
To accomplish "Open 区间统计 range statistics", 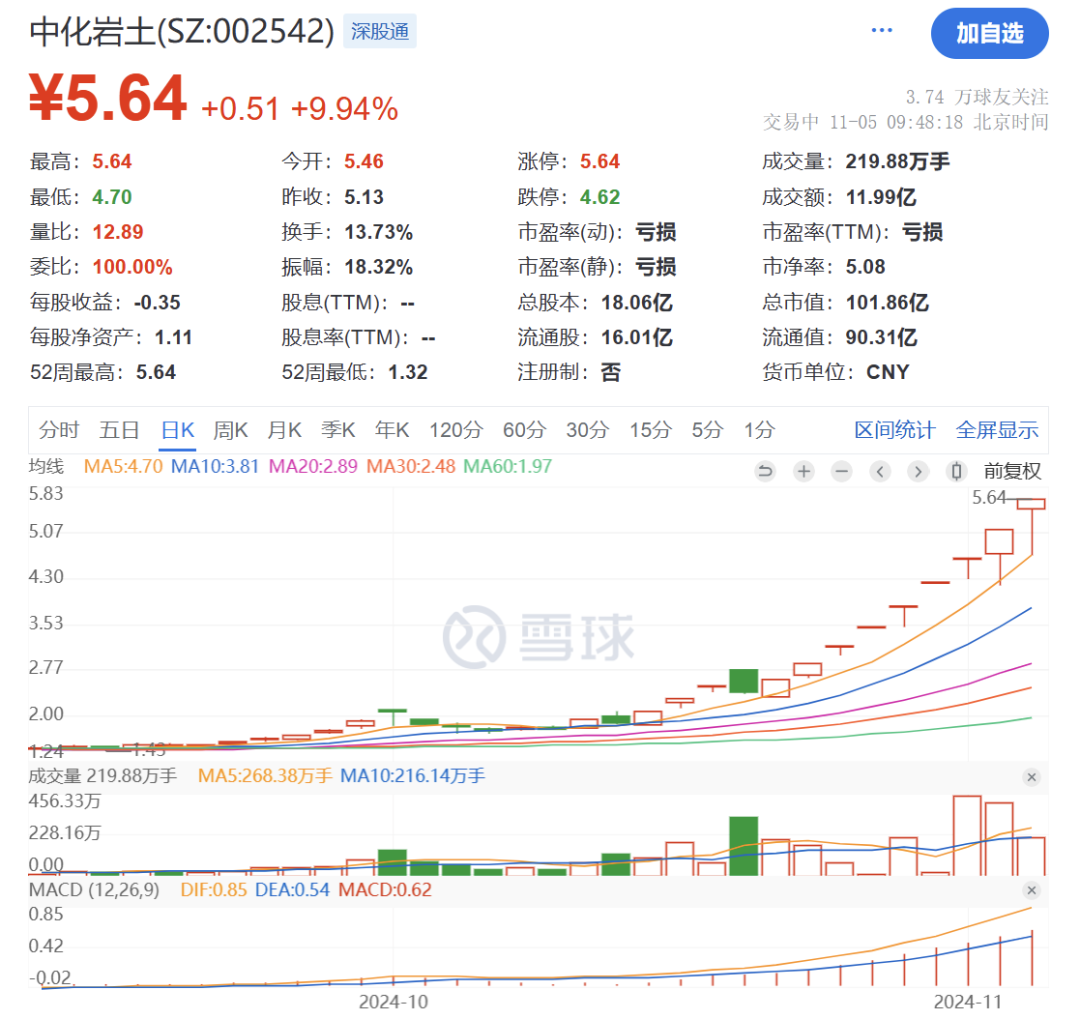I will (x=895, y=430).
